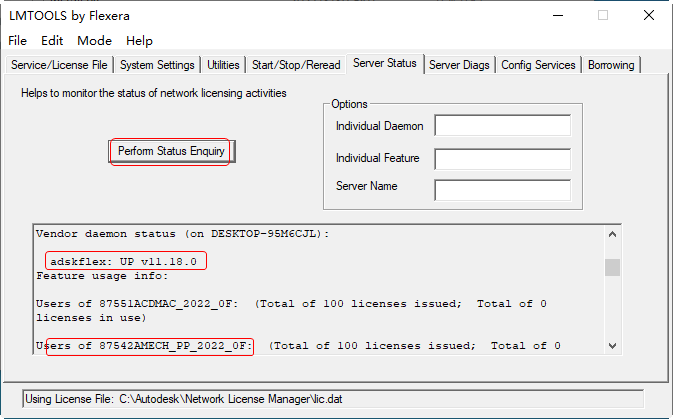673x419 pixels.
Task: Click 'licenses in use)' output line
Action: coord(91,318)
